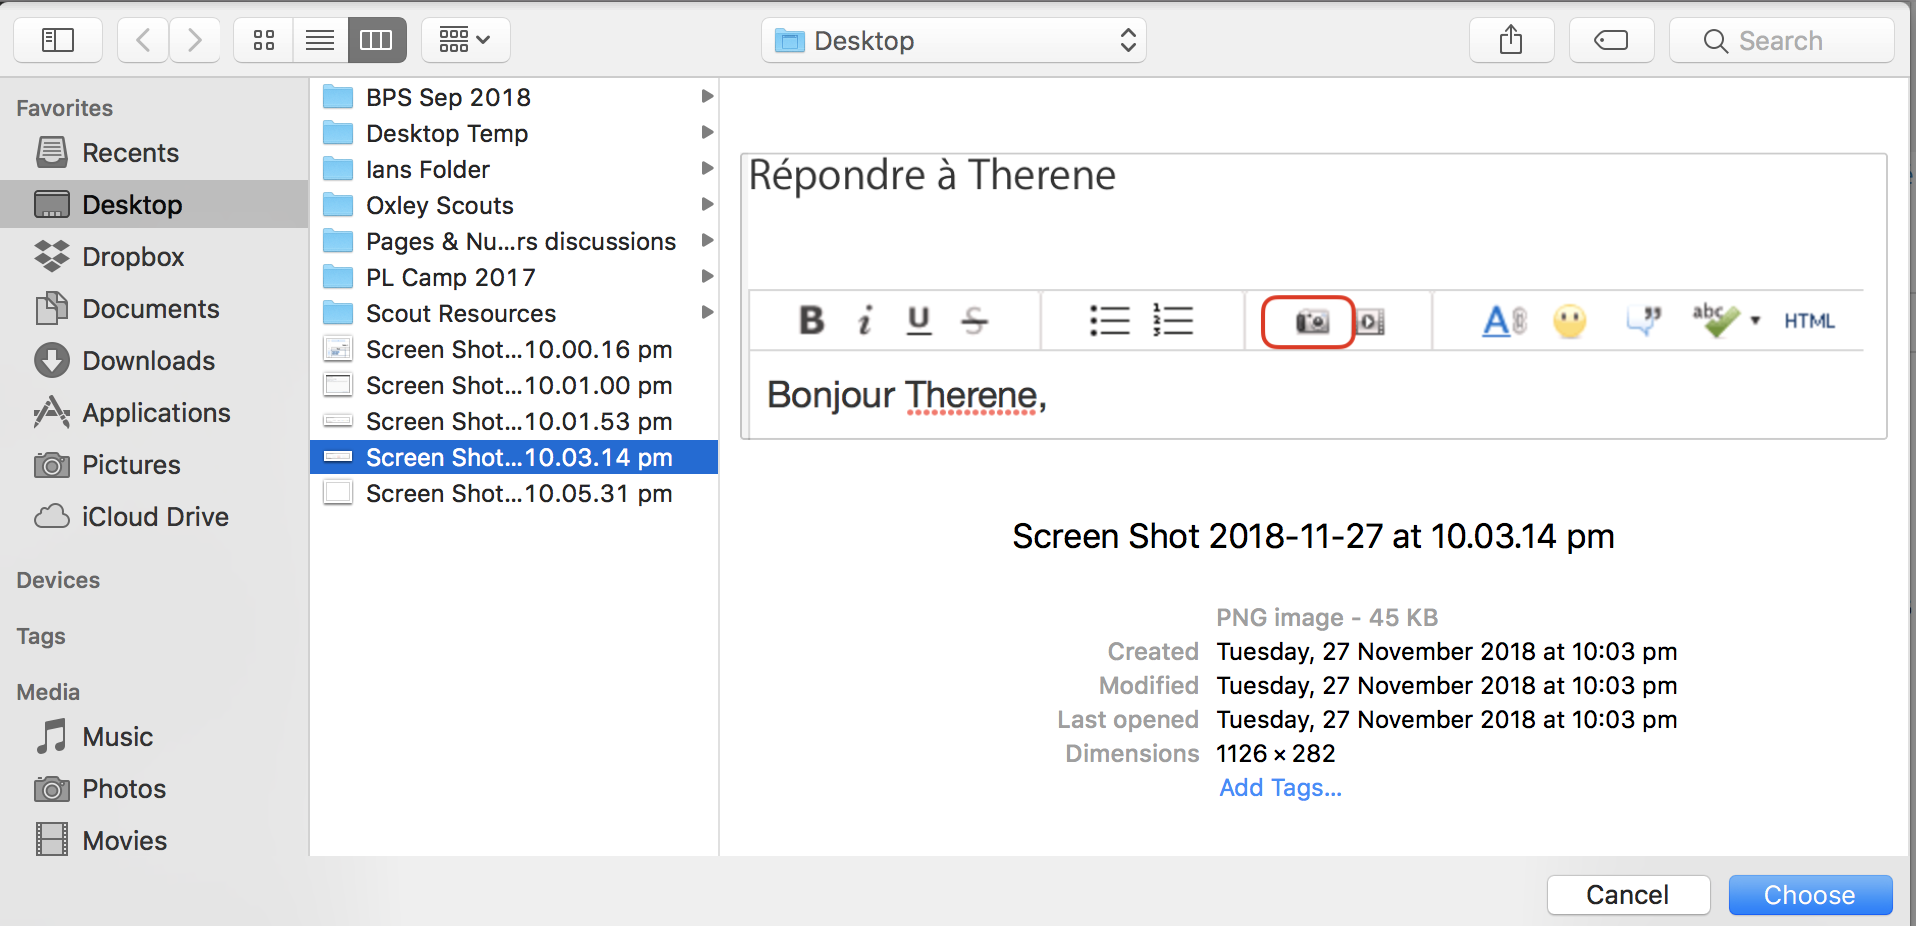Click the Edit Tags toolbar icon
This screenshot has height=926, width=1916.
(x=1611, y=40)
